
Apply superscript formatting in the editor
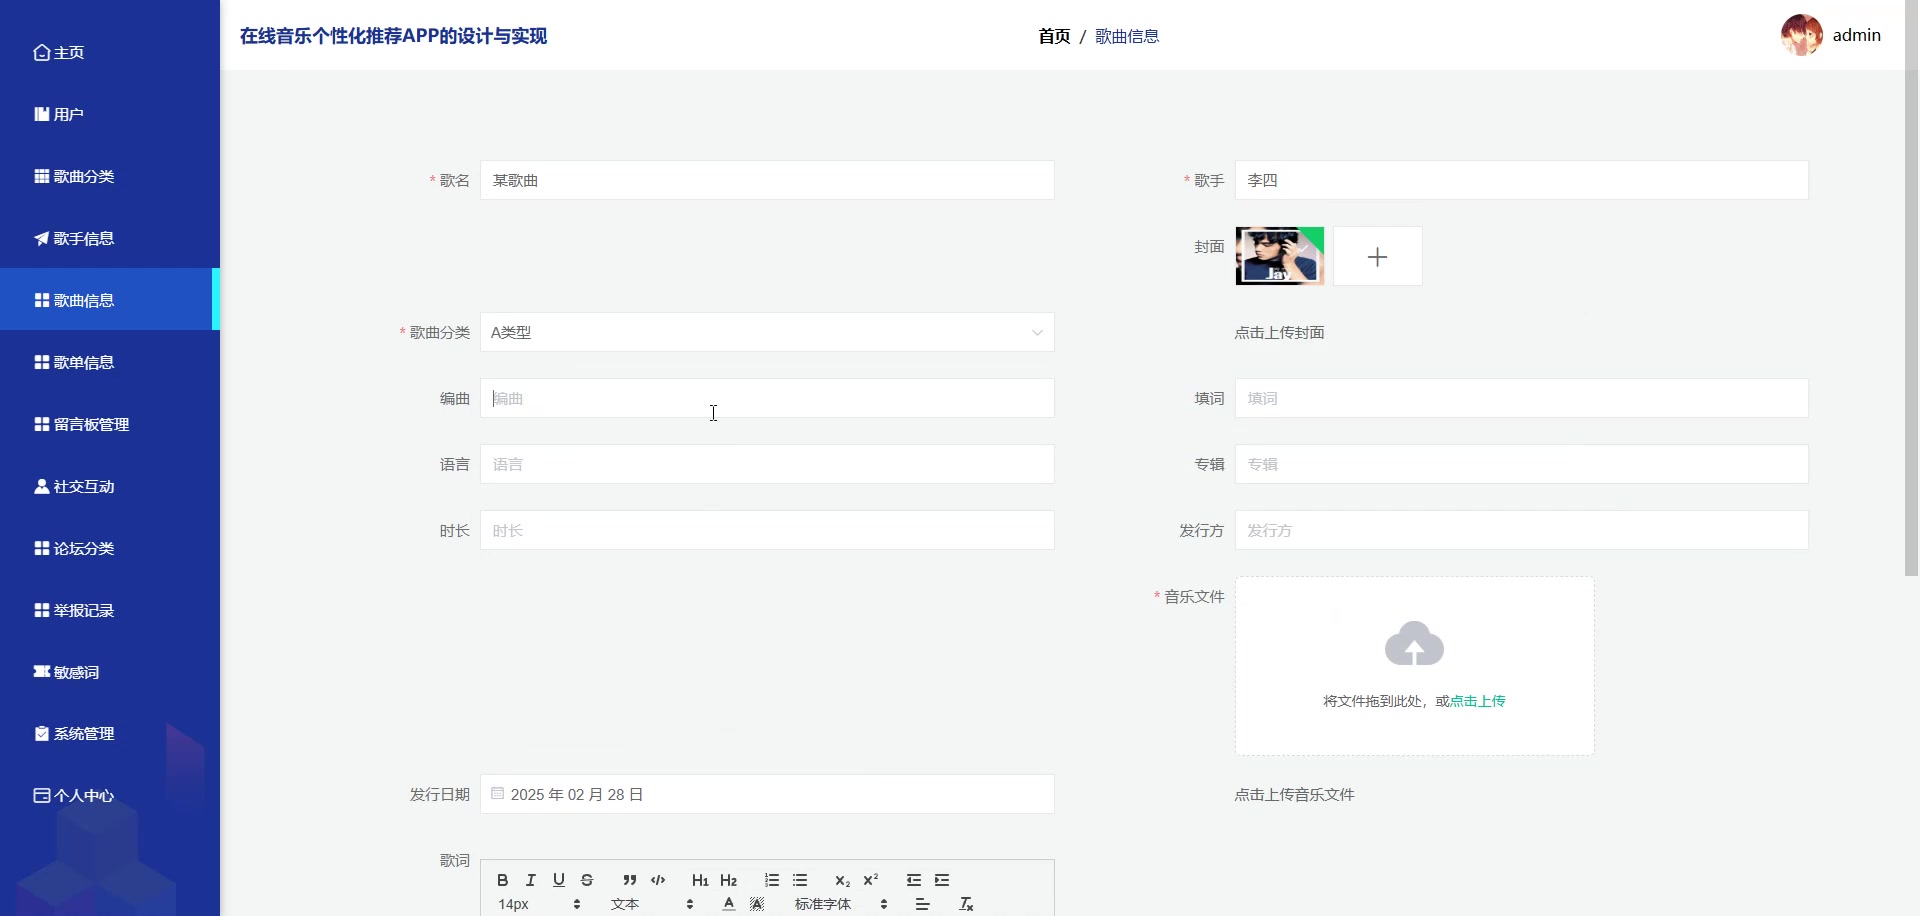click(871, 880)
